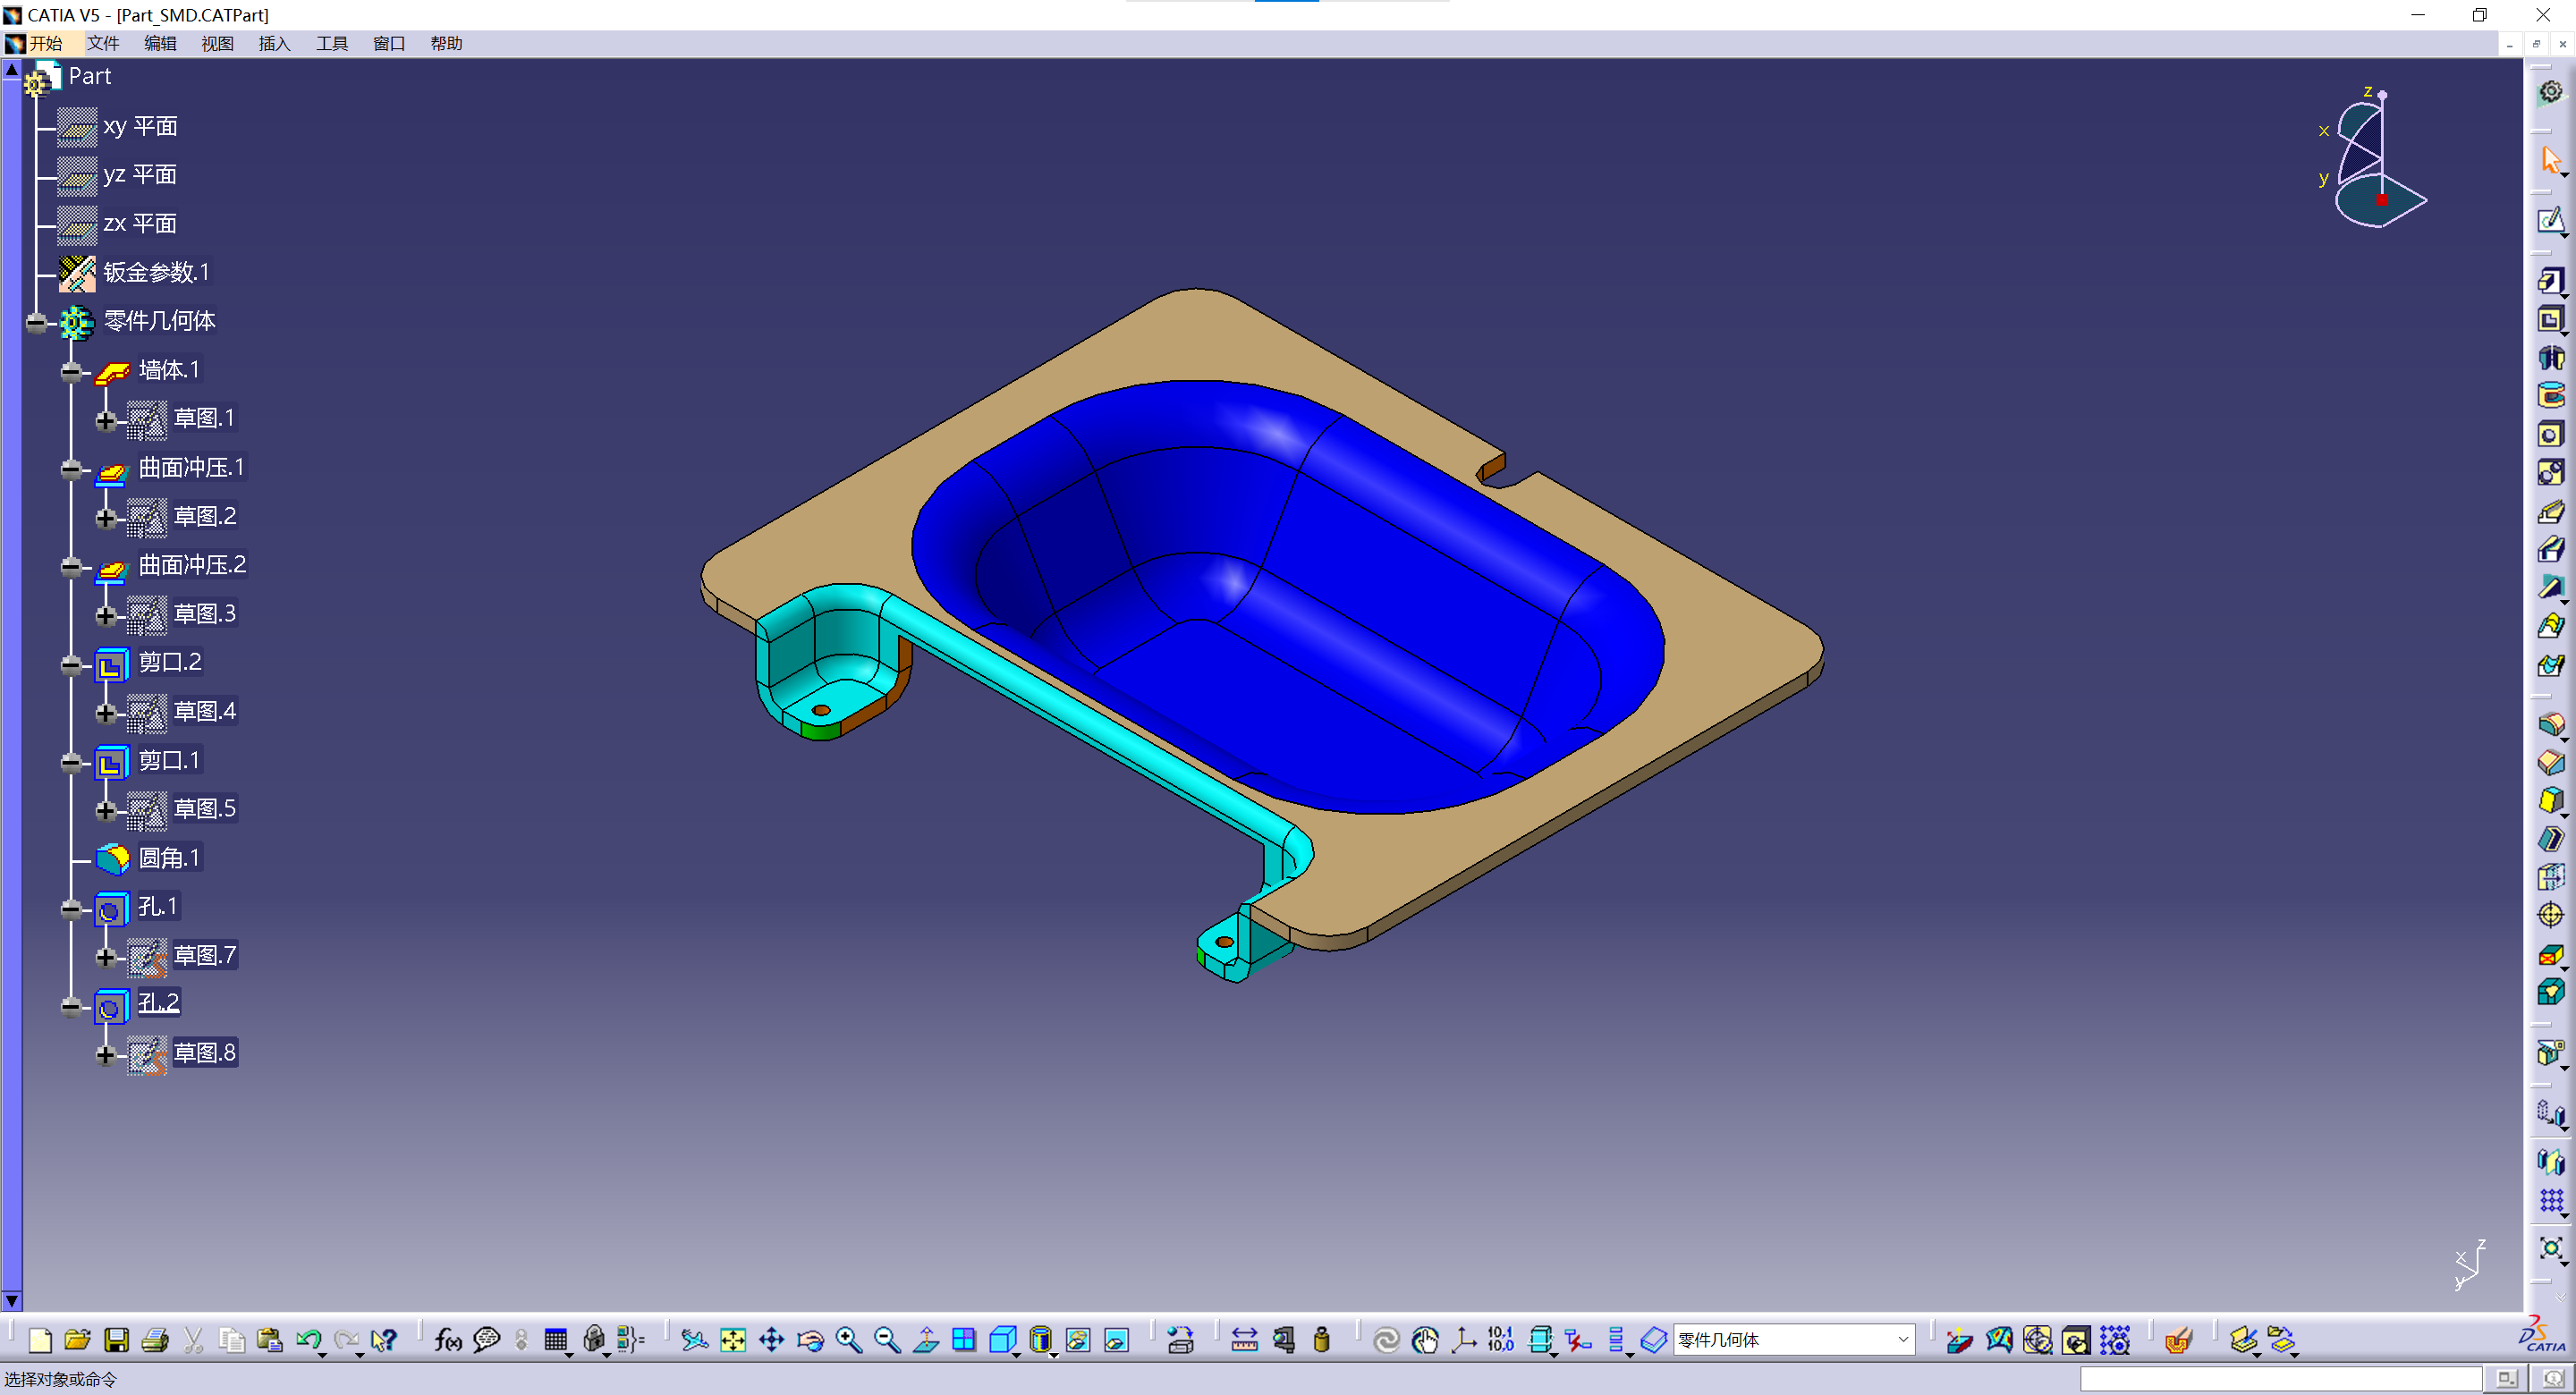Screen dimensions: 2576x1395
Task: Click the command input field in status bar
Action: click(2280, 1379)
